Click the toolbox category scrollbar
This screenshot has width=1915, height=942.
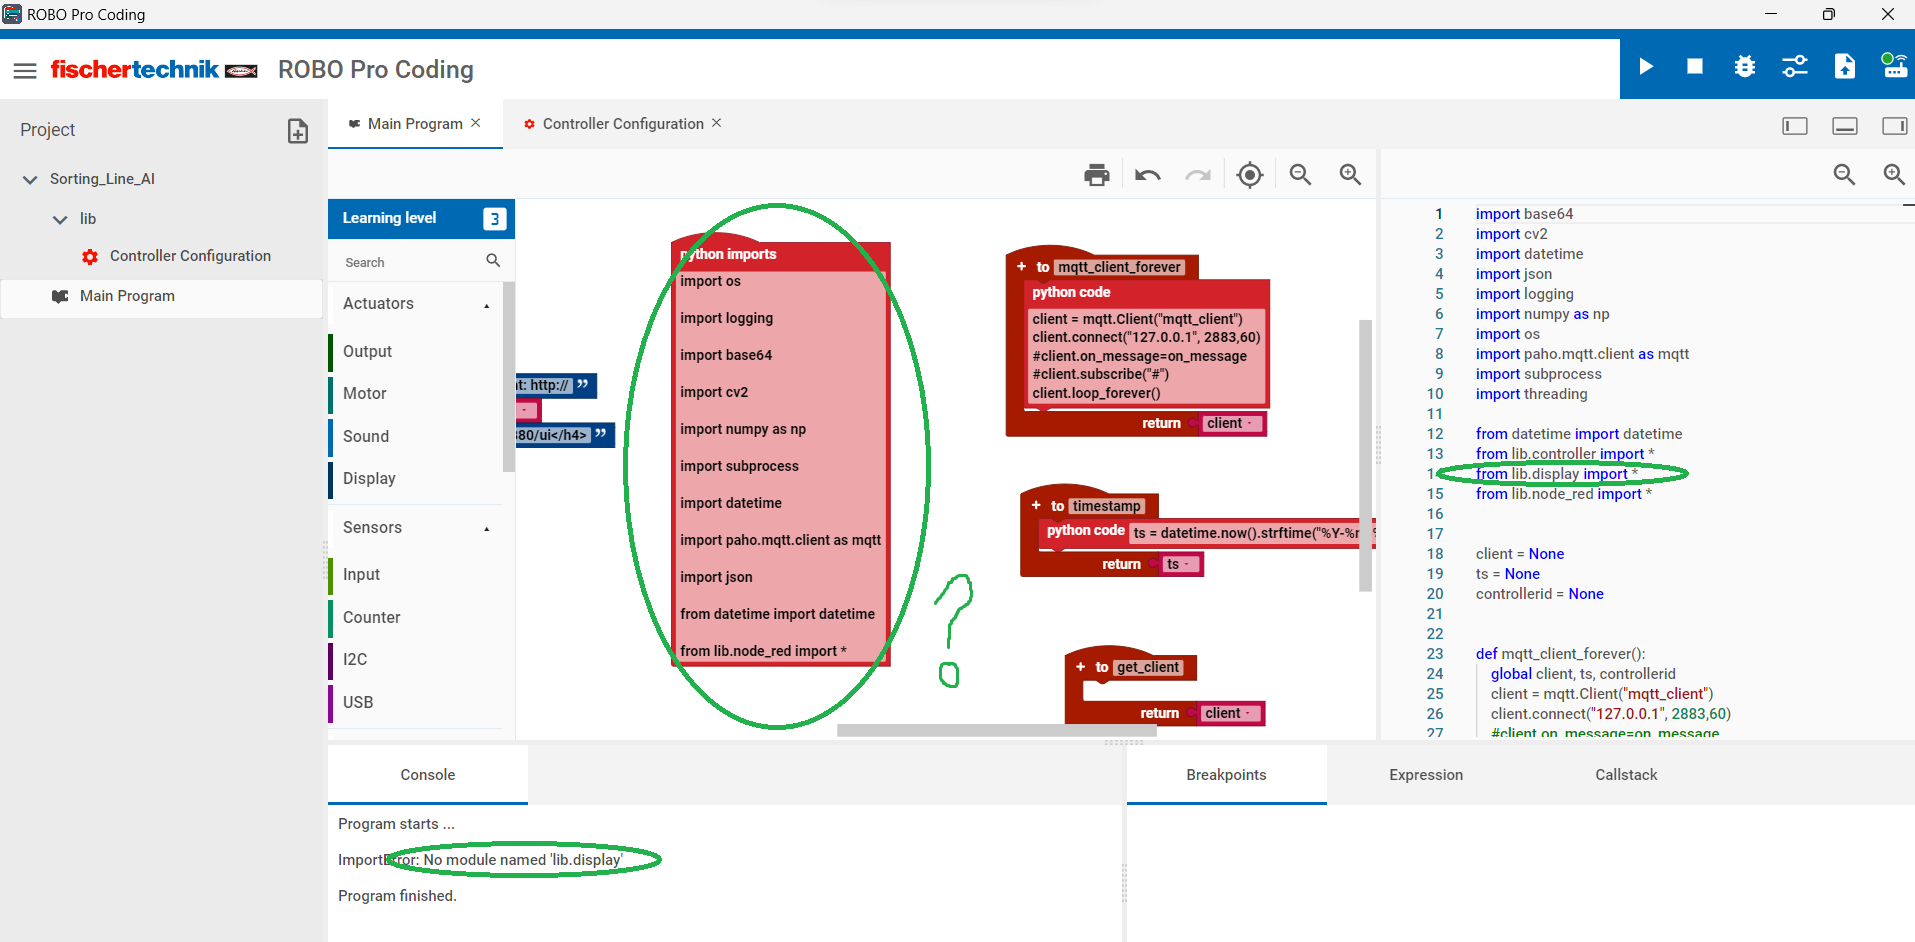coord(508,377)
